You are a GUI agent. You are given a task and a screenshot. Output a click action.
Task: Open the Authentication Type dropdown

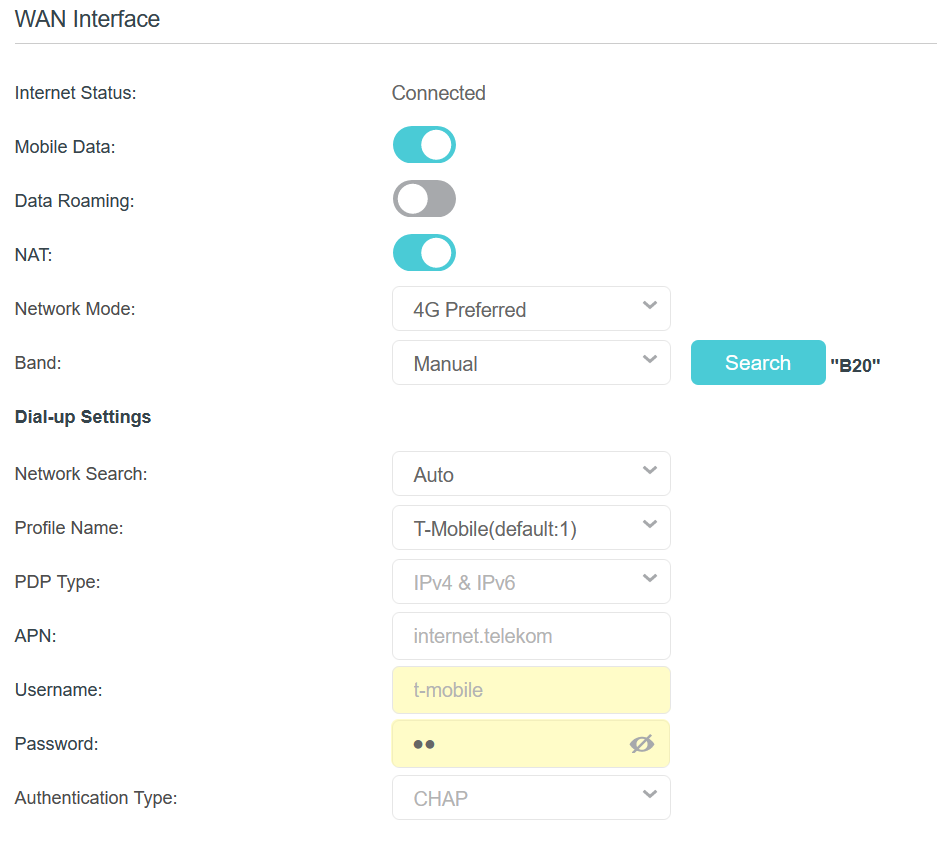pos(531,798)
